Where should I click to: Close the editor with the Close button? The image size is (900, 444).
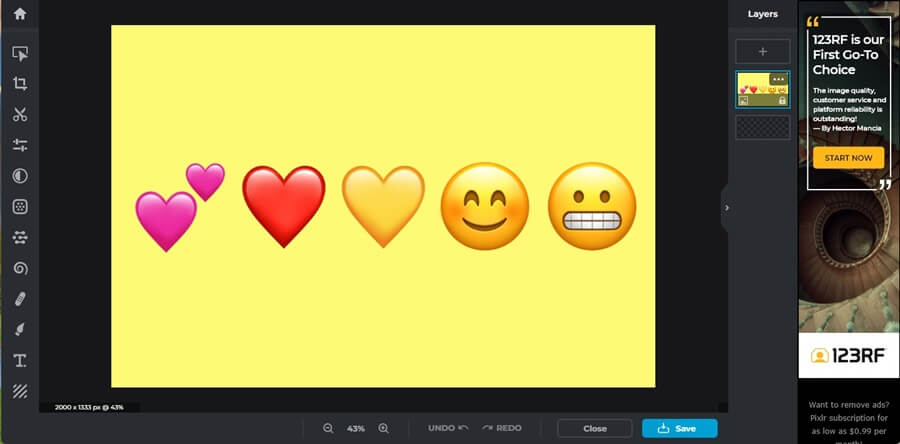click(595, 429)
